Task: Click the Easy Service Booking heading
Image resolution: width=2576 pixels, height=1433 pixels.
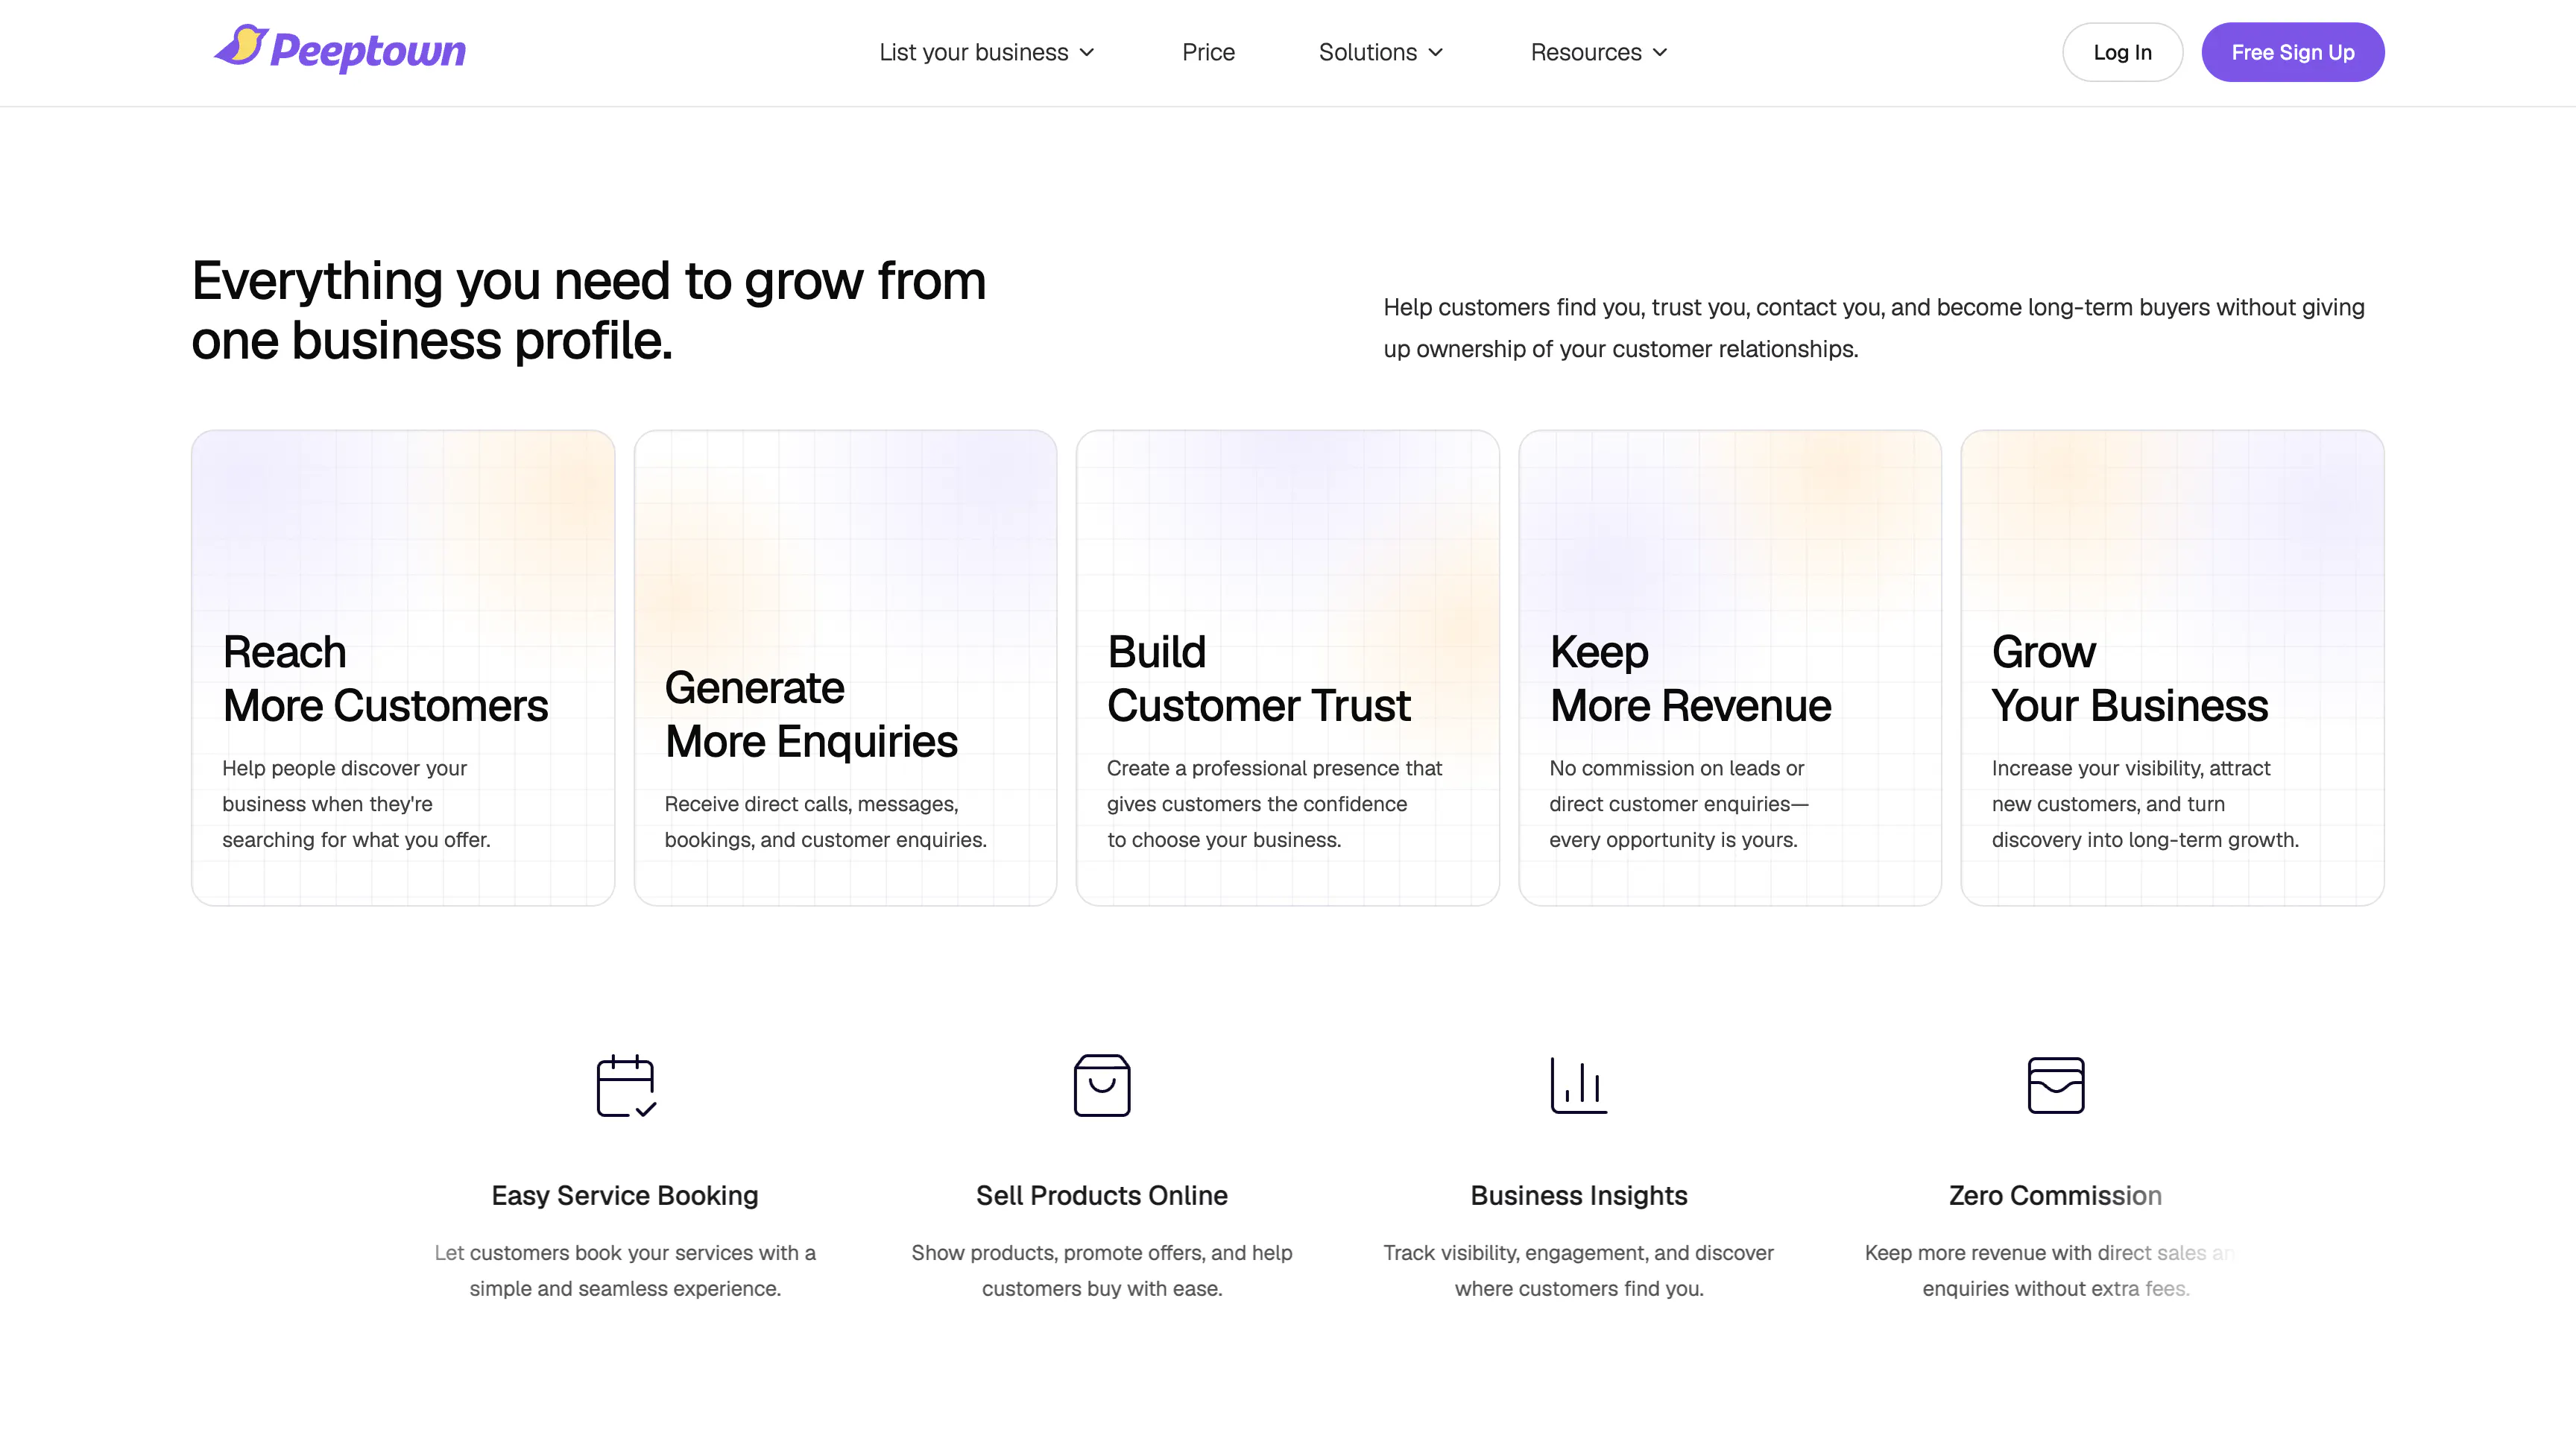Action: click(625, 1196)
